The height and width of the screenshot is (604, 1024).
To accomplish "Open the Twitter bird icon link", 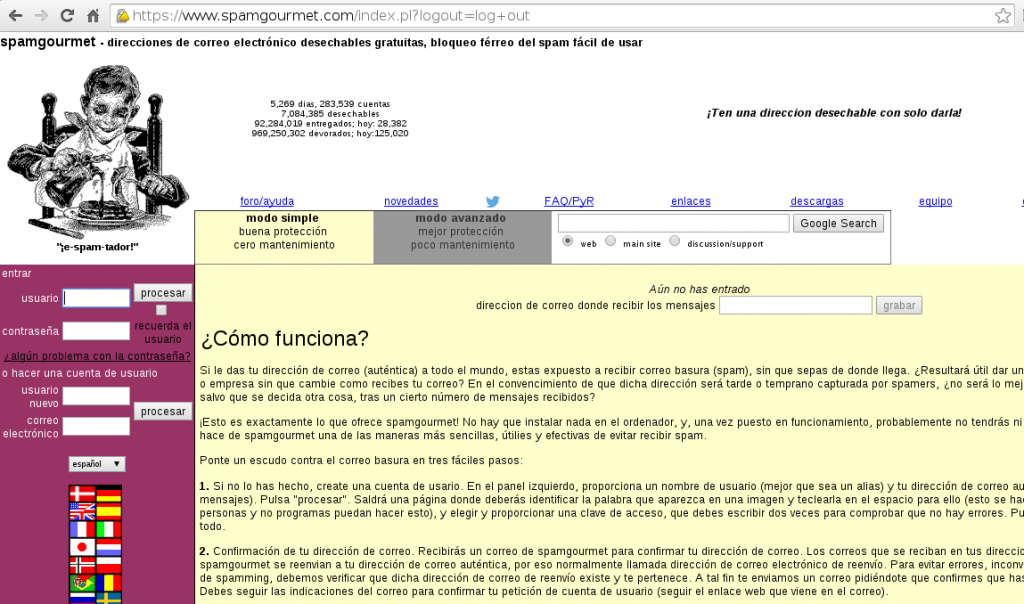I will [492, 201].
